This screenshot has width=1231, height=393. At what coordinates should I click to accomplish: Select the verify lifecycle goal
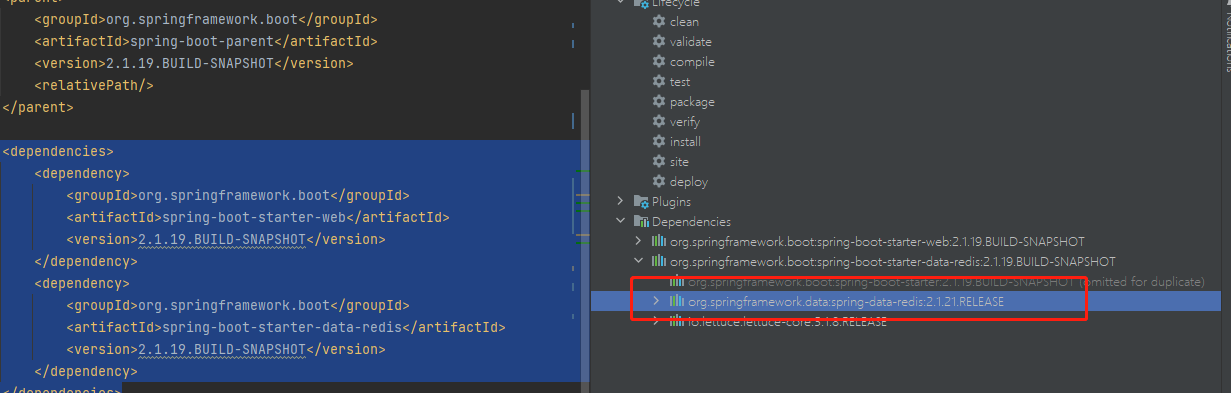(x=685, y=121)
